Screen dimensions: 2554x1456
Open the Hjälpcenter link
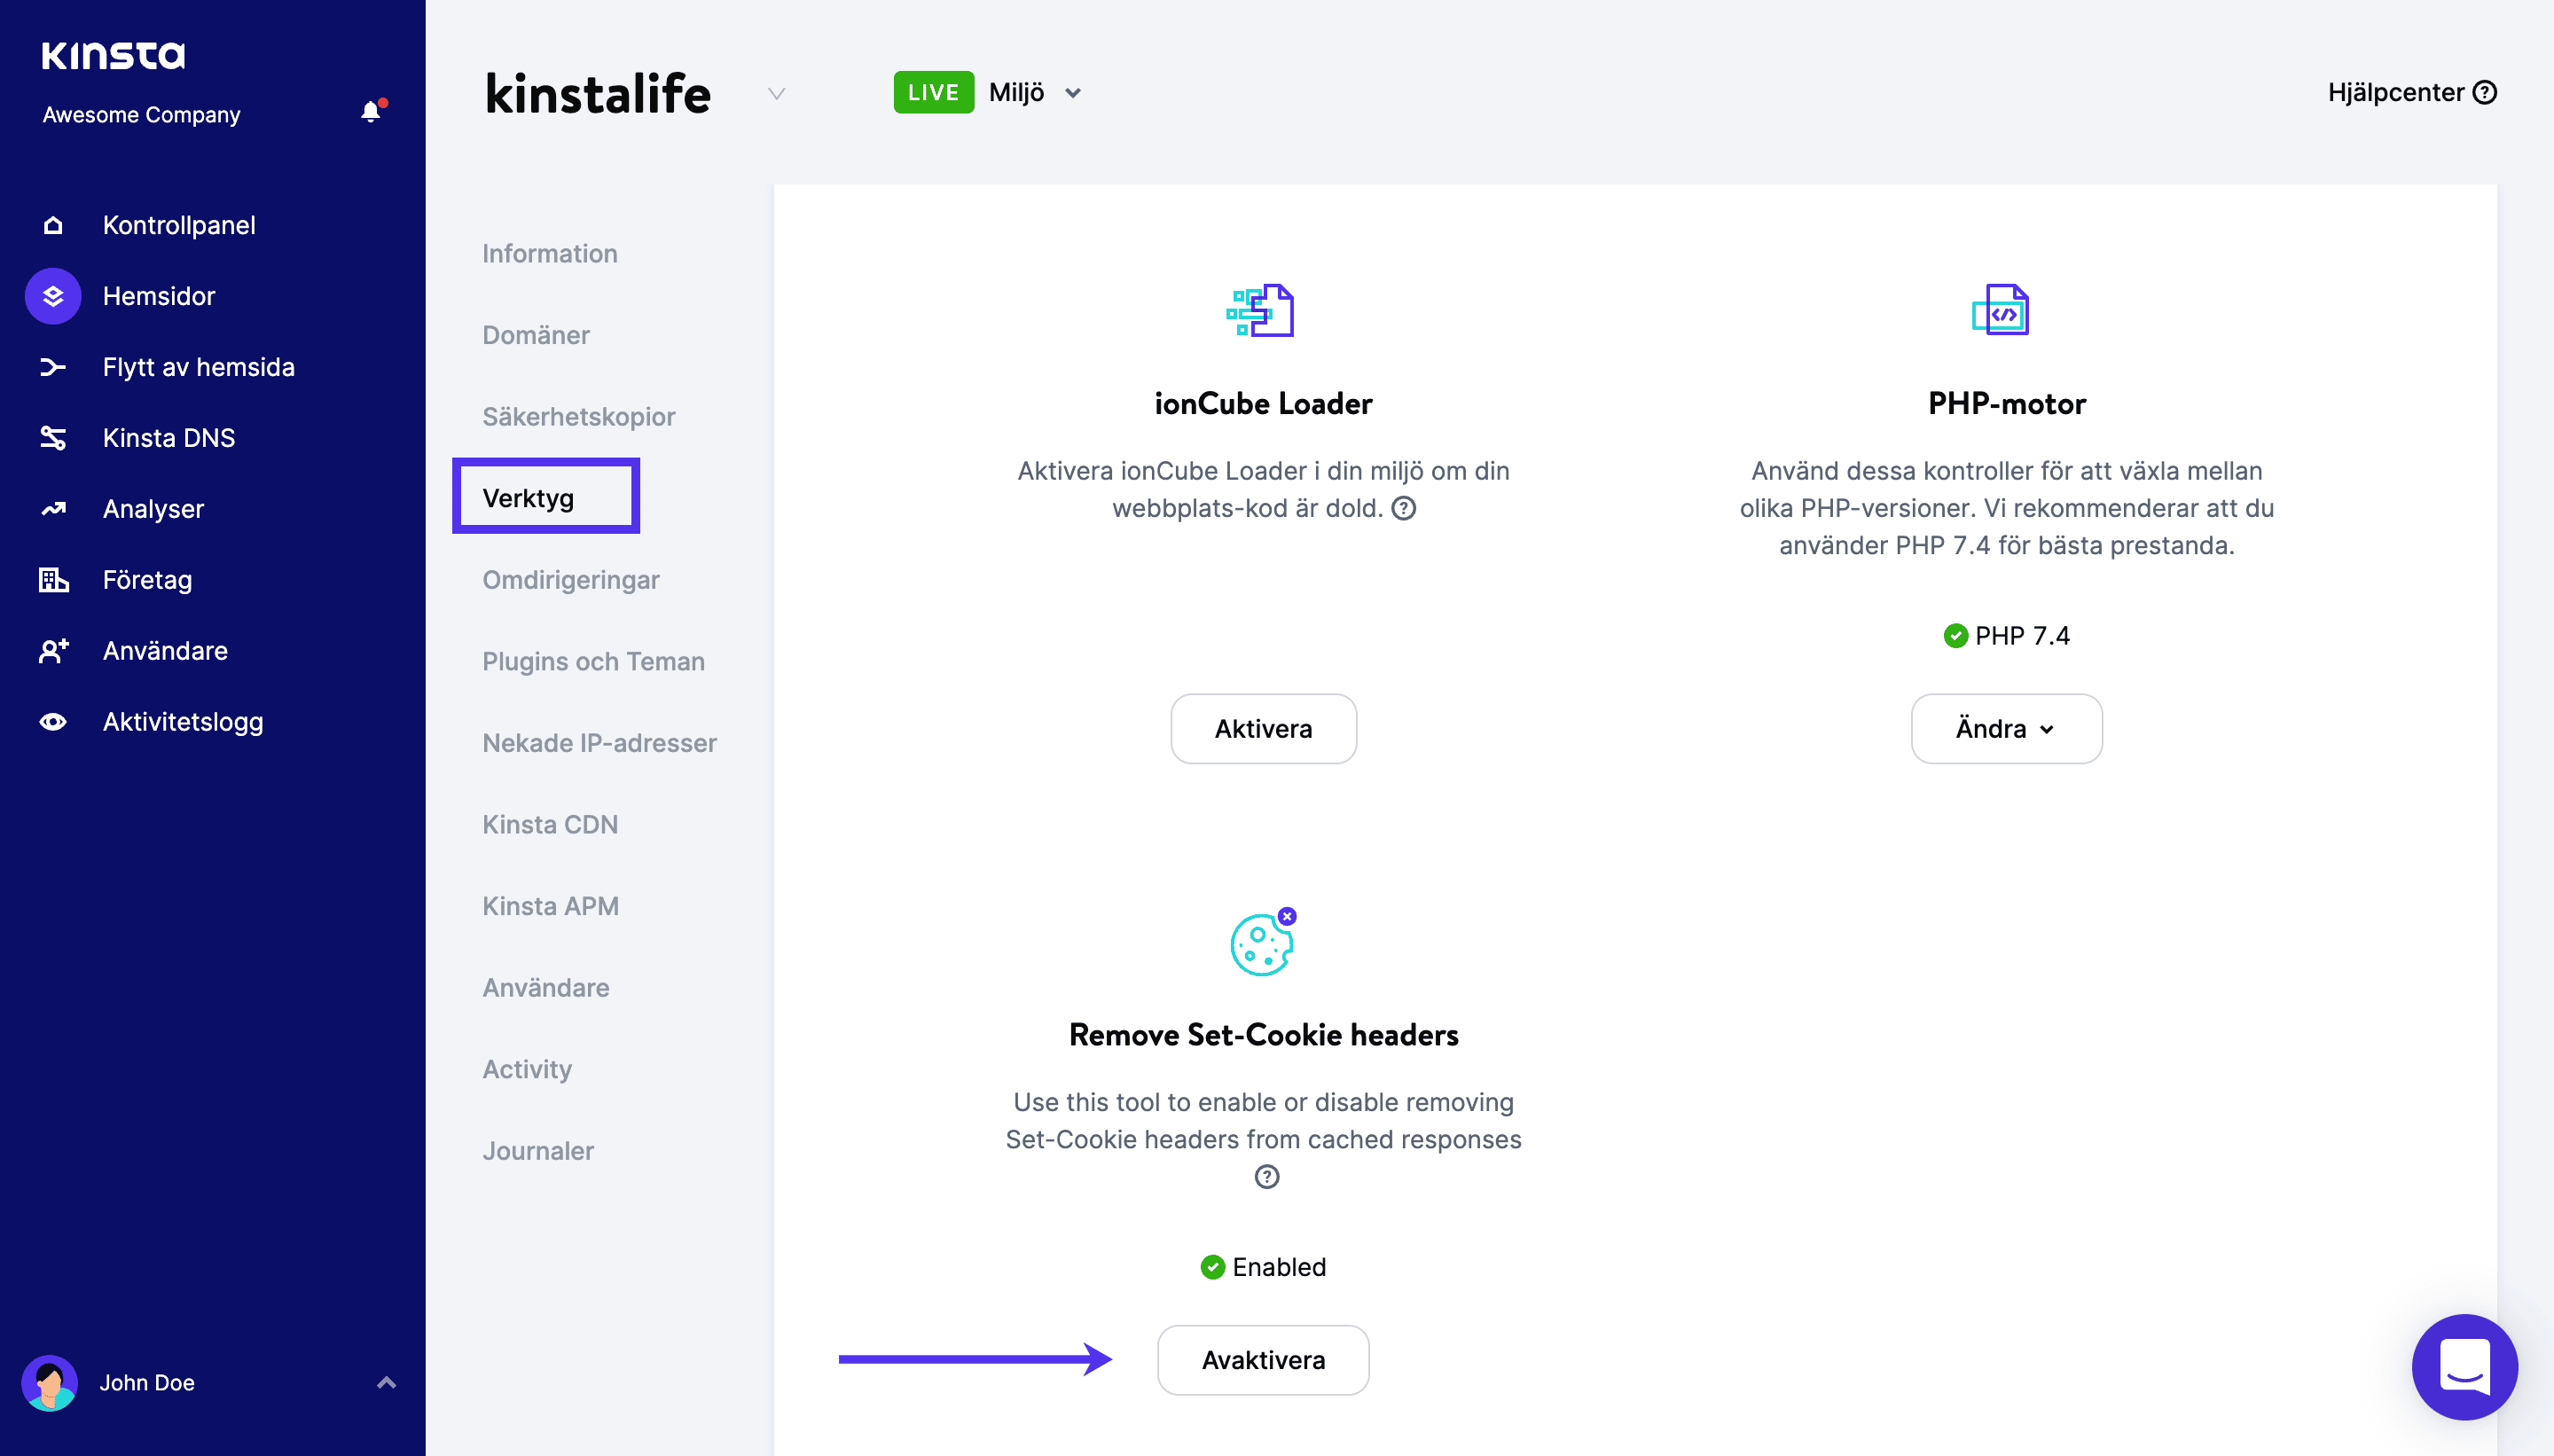[2410, 93]
